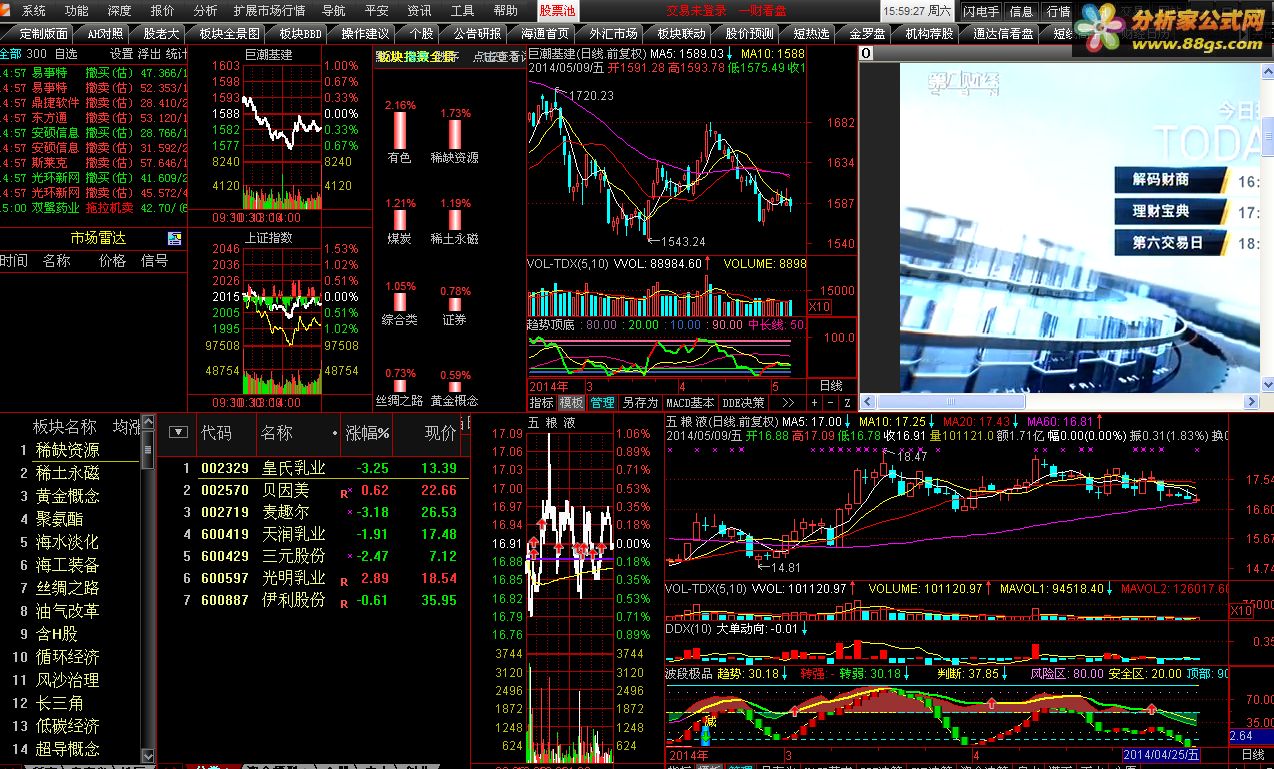
Task: Select the 自选 filter in the ticker panel
Action: [x=66, y=53]
